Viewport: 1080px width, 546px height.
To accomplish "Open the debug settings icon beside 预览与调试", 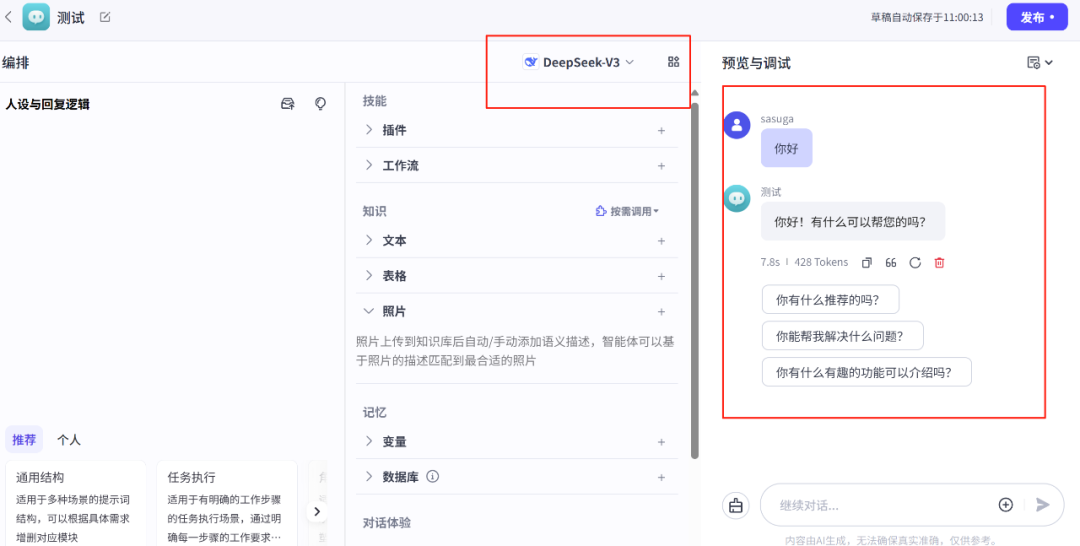I will [1039, 63].
